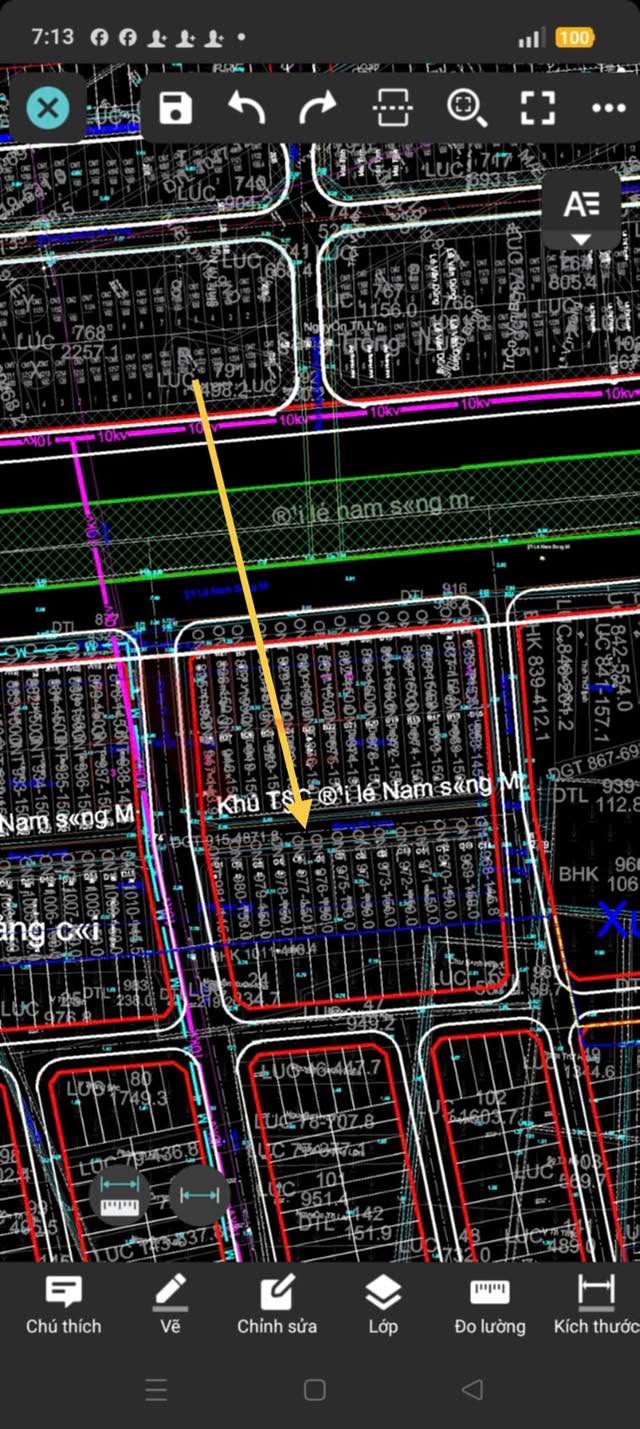This screenshot has height=1429, width=640.
Task: Undo the last action
Action: (246, 107)
